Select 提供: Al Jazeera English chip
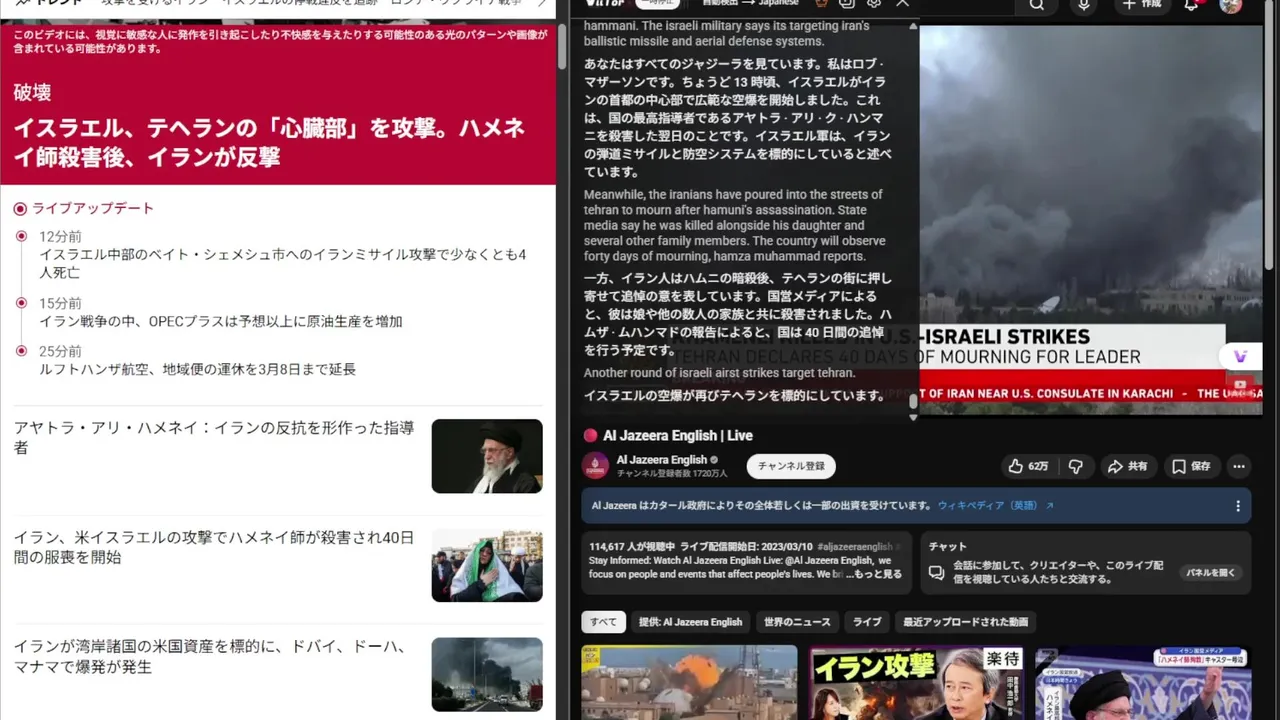The width and height of the screenshot is (1280, 720). click(x=690, y=622)
